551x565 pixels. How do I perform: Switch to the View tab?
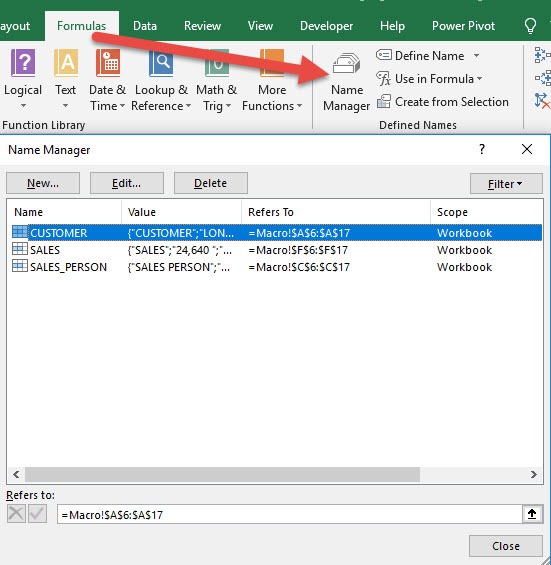(x=260, y=26)
